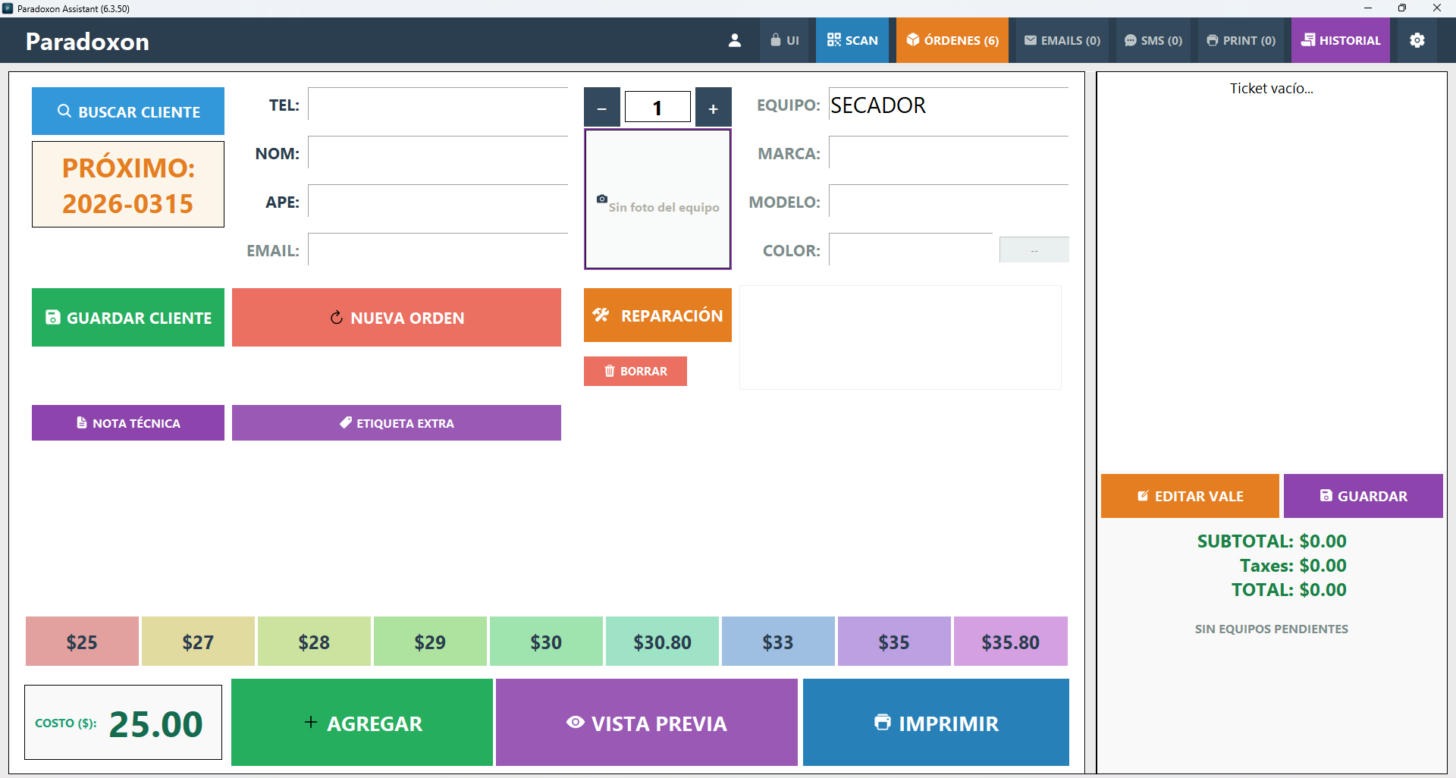Viewport: 1456px width, 778px height.
Task: Increase quantity with the plus button
Action: (713, 107)
